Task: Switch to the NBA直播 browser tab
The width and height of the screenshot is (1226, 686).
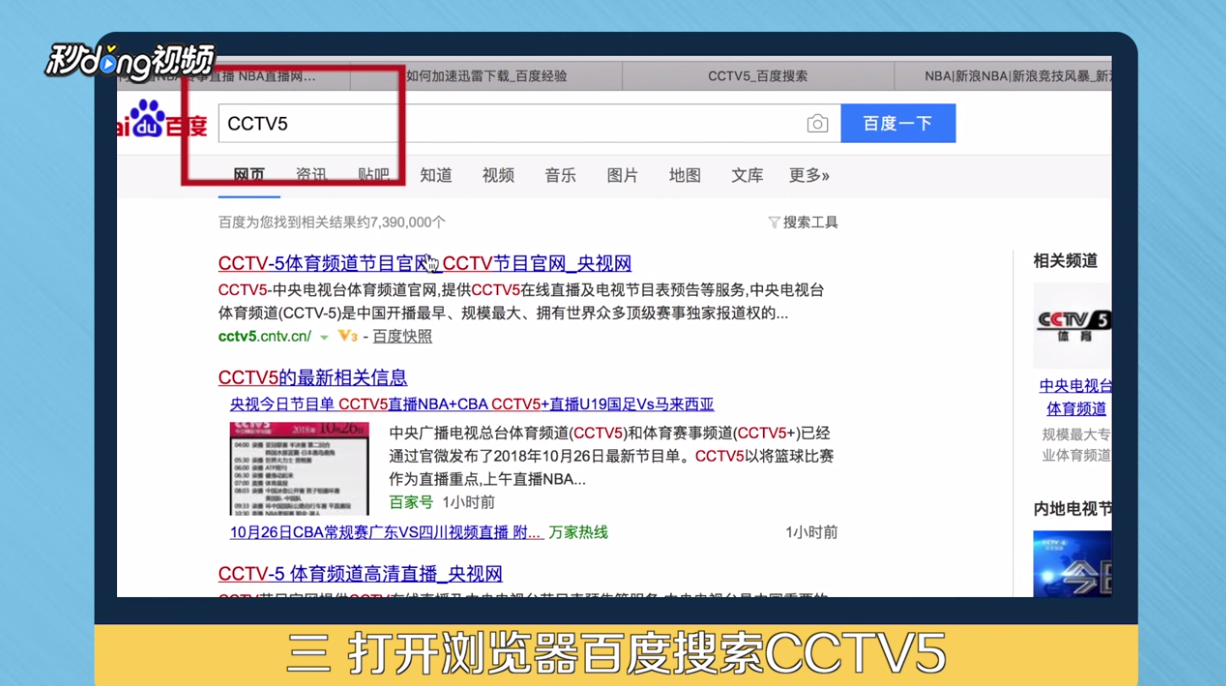Action: [233, 76]
